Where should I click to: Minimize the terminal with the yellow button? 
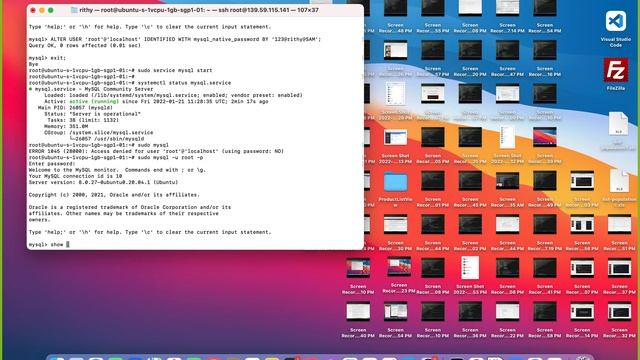[42, 10]
